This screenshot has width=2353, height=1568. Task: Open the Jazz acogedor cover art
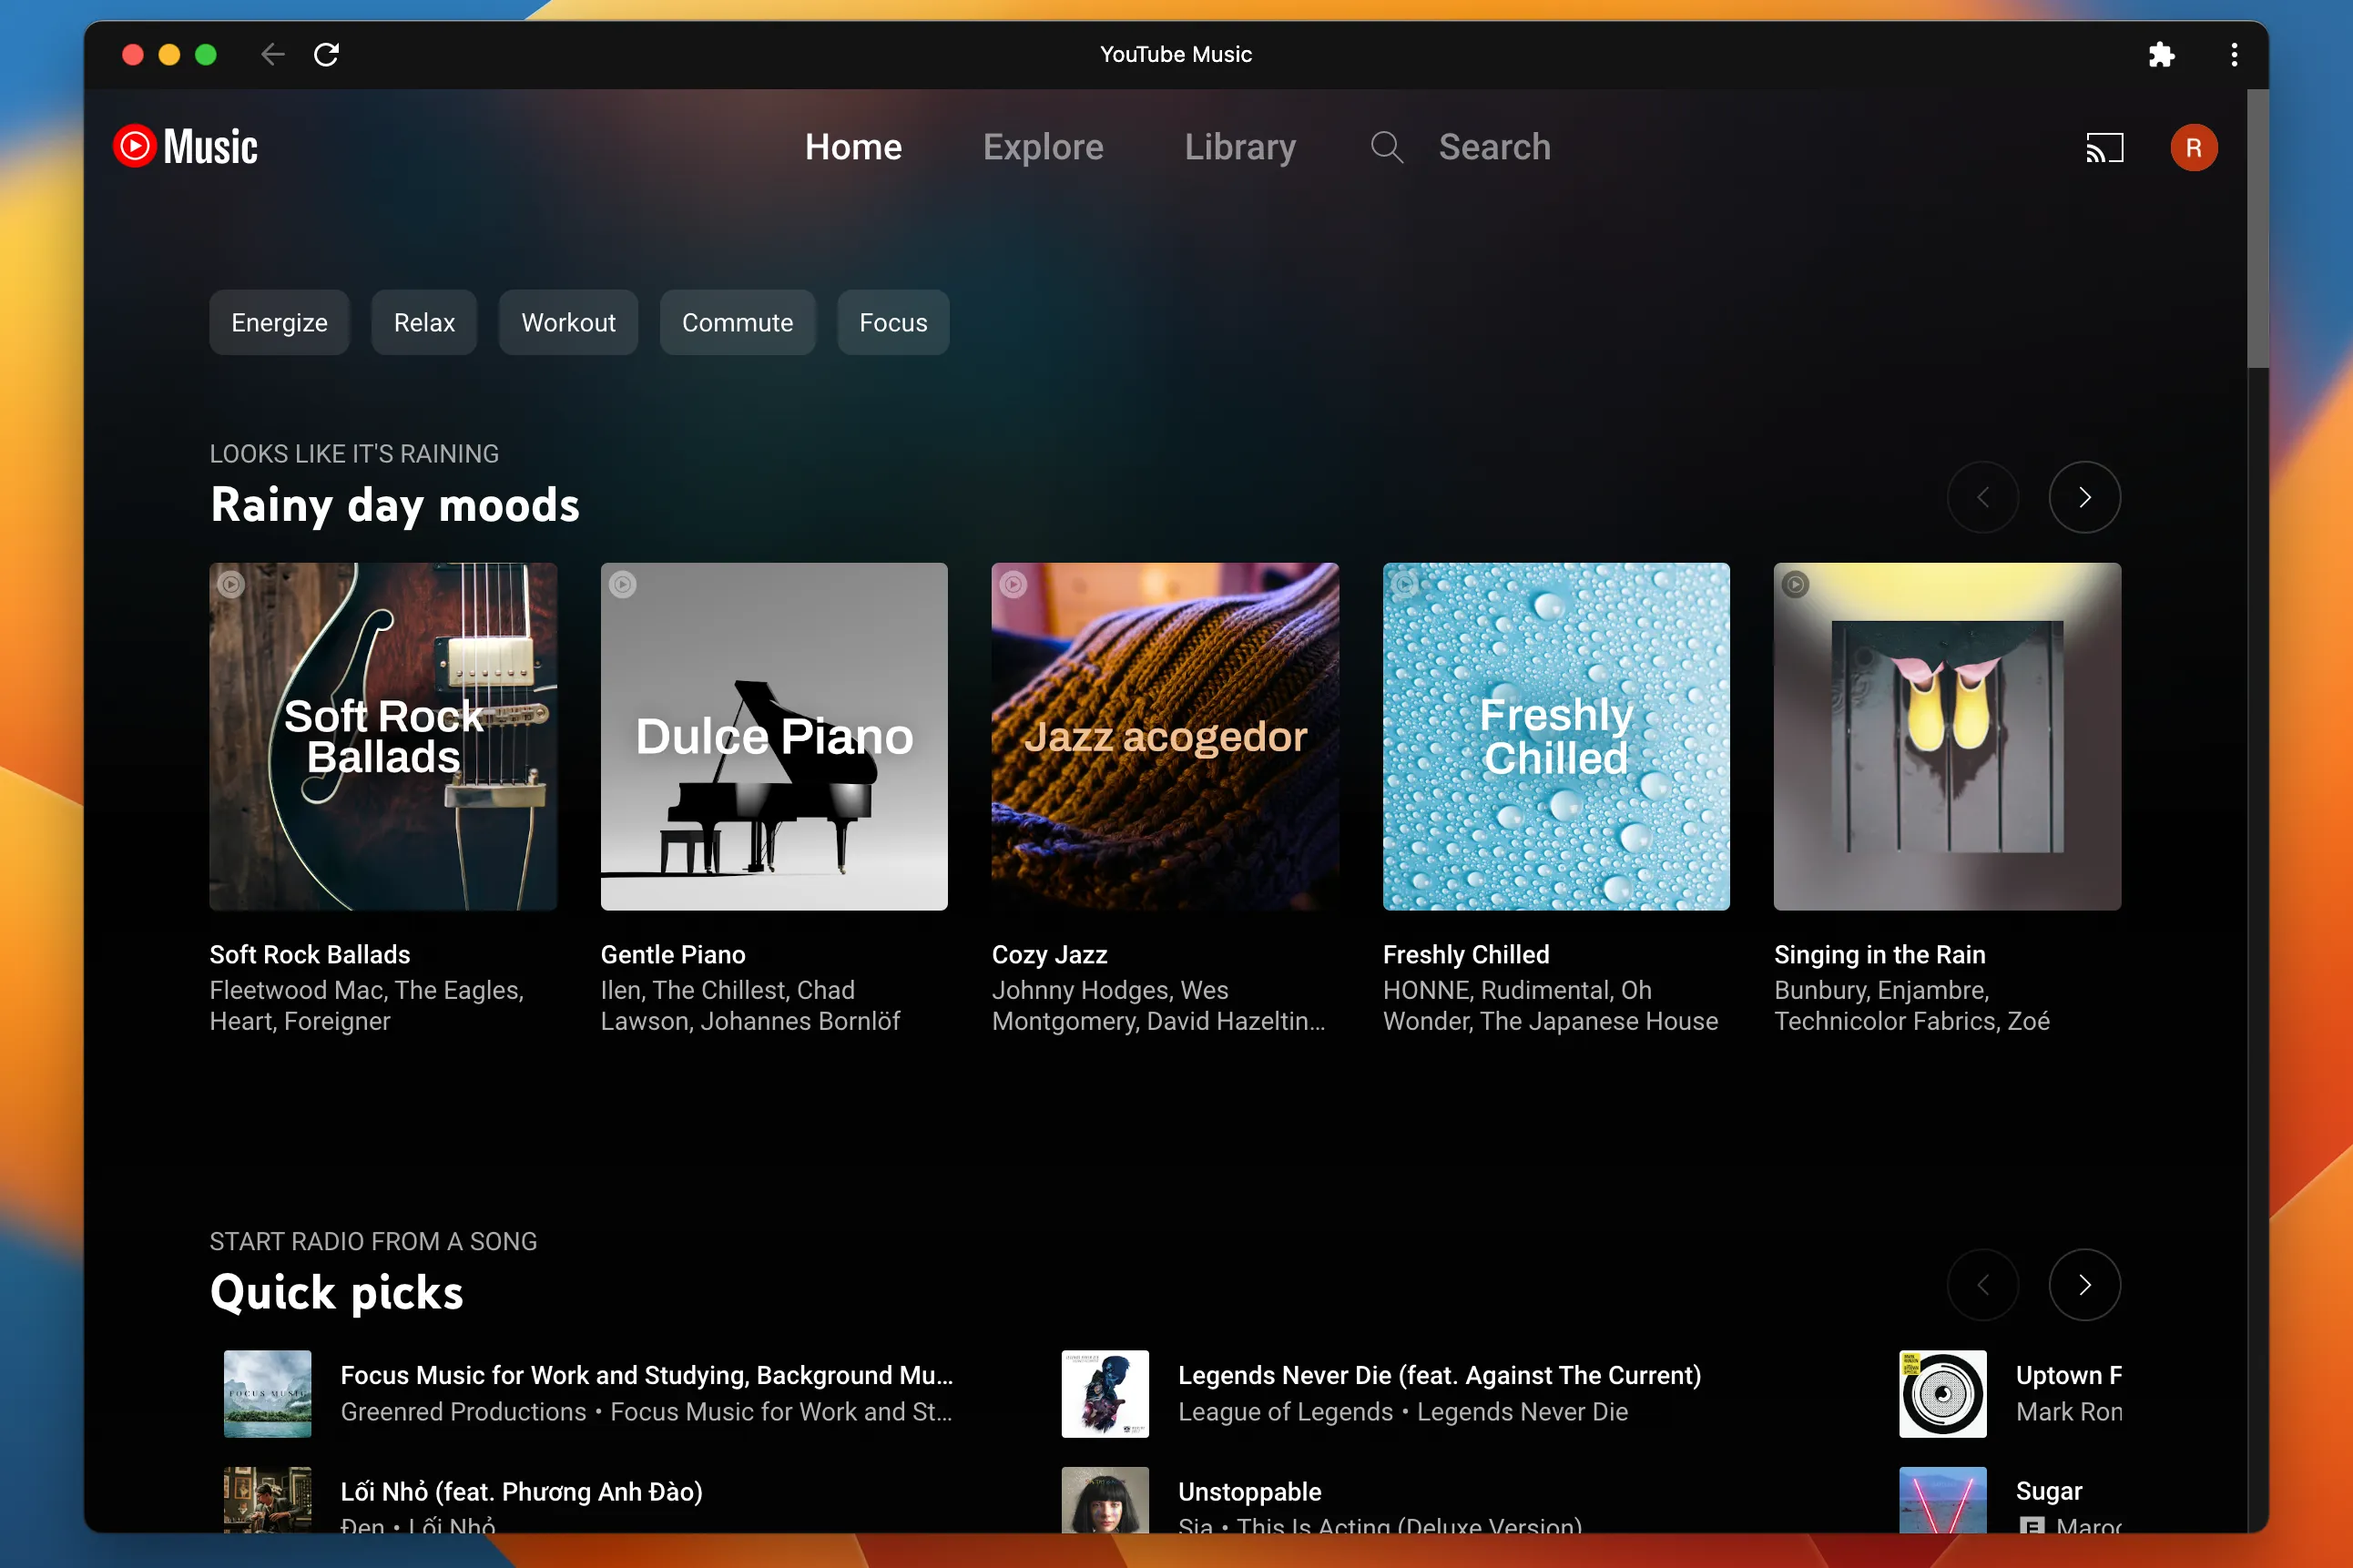(1165, 736)
